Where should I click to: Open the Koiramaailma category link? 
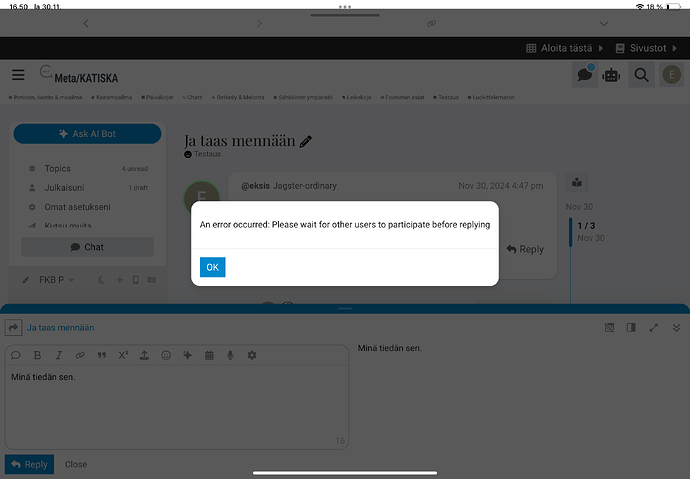(112, 97)
